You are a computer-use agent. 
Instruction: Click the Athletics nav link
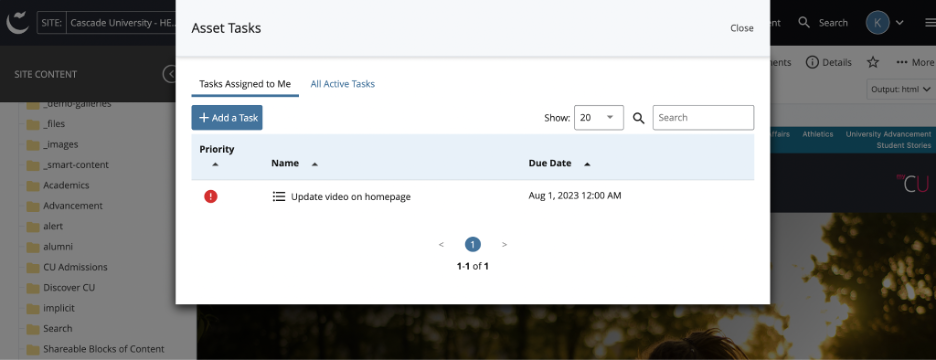tap(818, 134)
